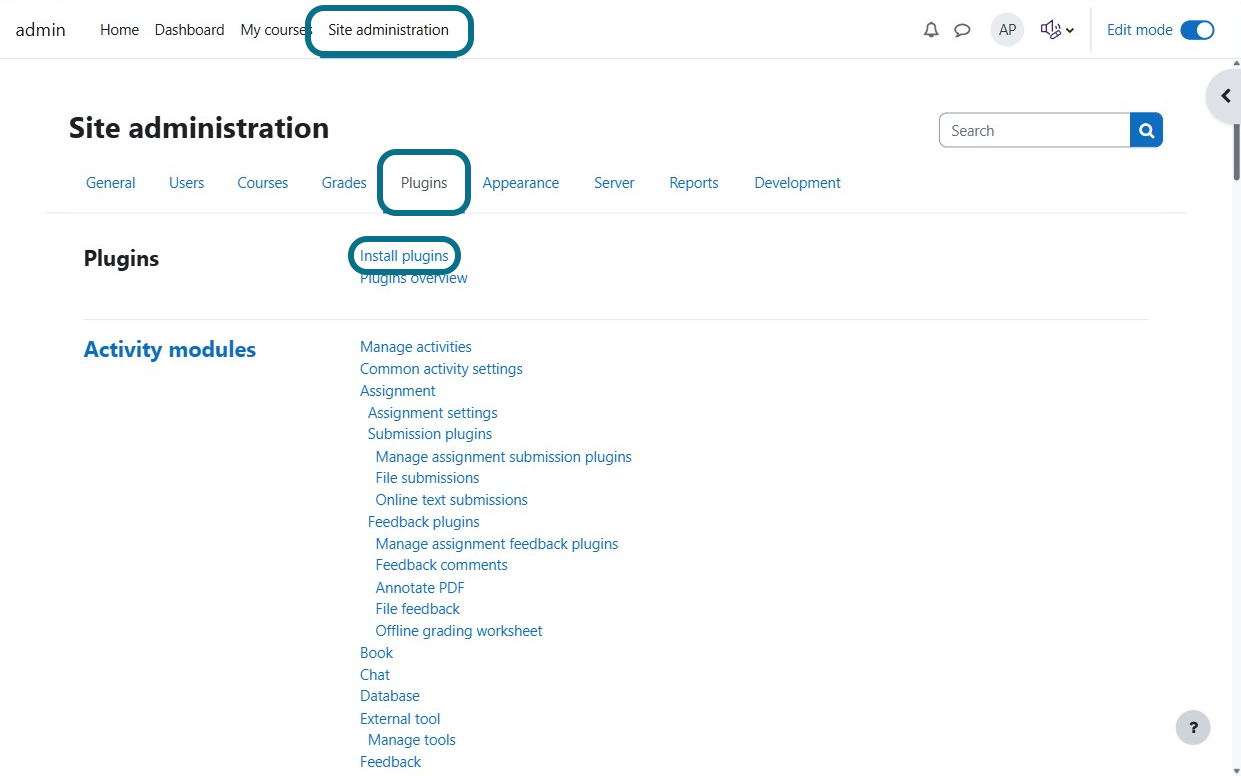This screenshot has height=776, width=1241.
Task: Click into the Search field
Action: click(x=1035, y=130)
